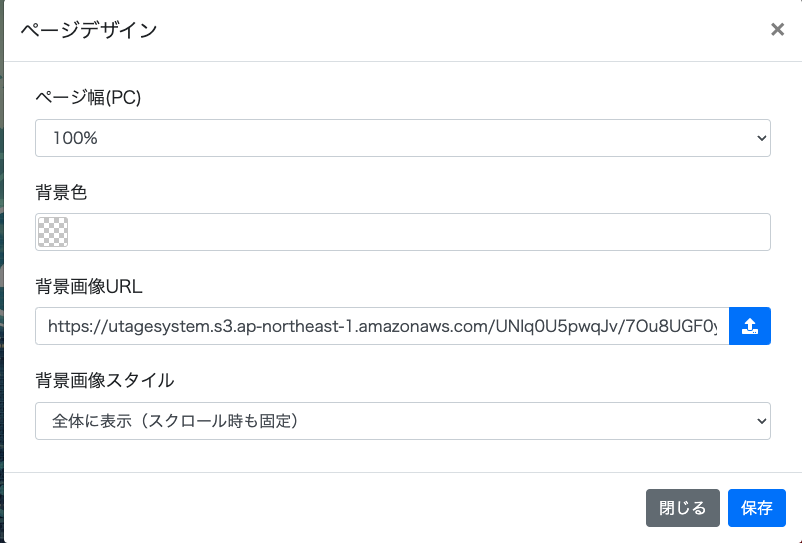Click the 背景画像URL label
The width and height of the screenshot is (802, 543).
(89, 286)
